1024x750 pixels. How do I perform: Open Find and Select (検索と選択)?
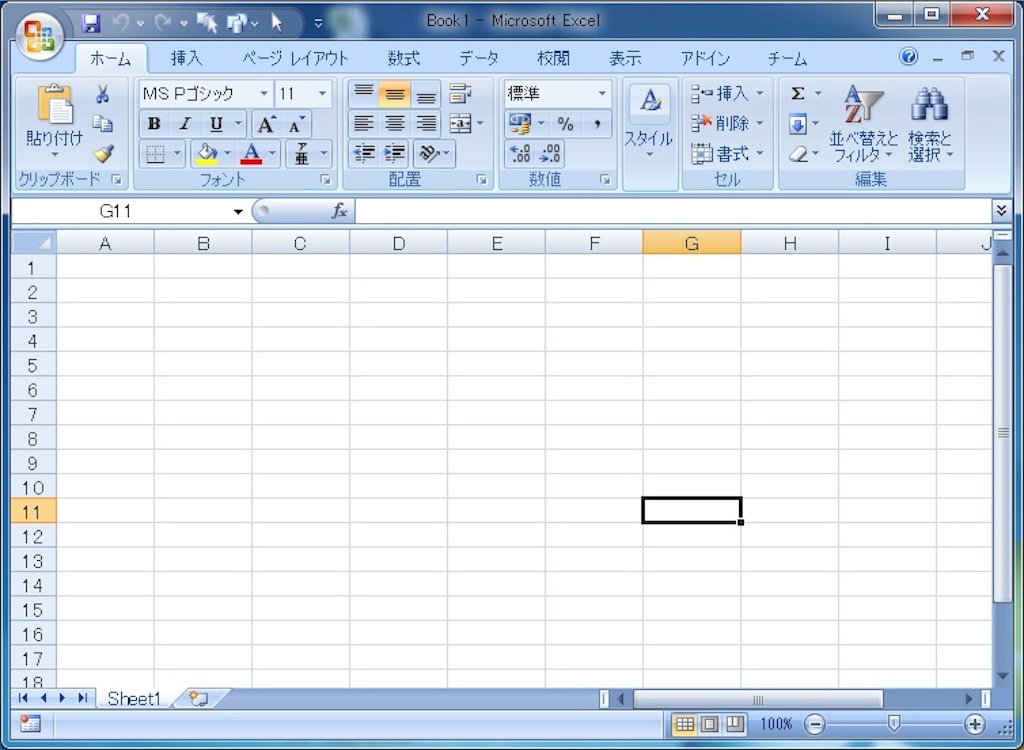tap(930, 123)
